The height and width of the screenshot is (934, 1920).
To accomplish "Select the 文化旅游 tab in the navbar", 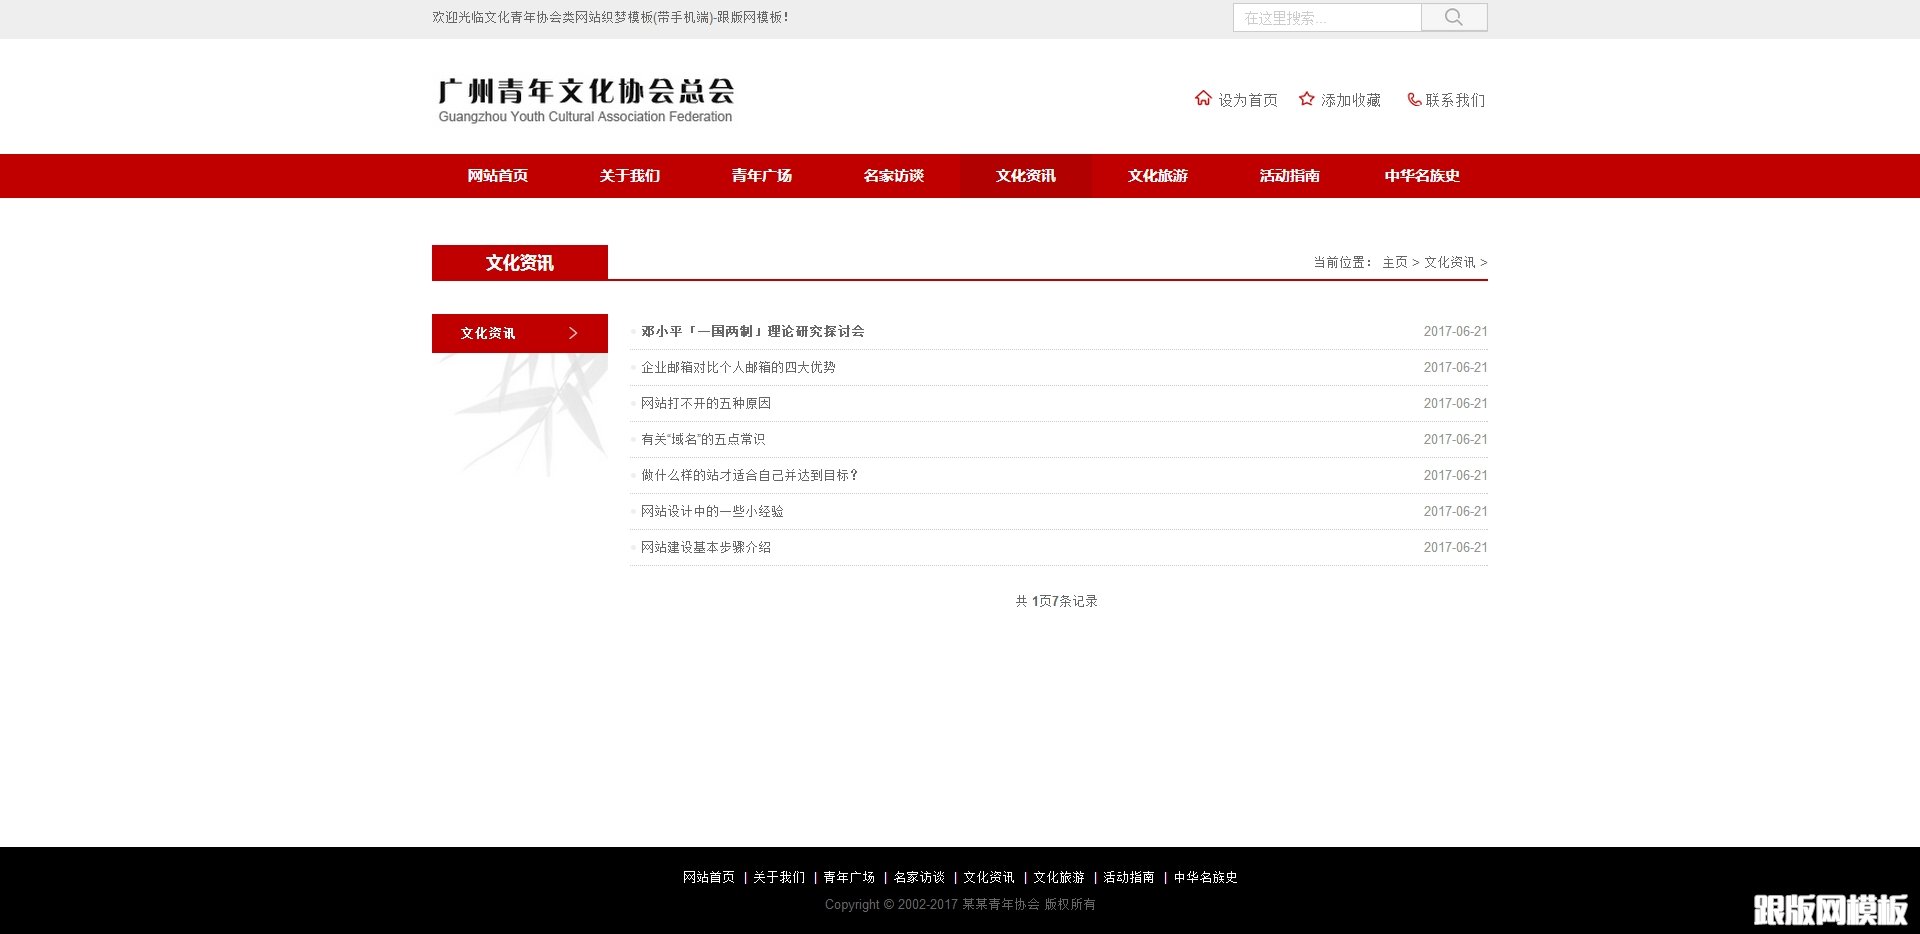I will (1157, 175).
